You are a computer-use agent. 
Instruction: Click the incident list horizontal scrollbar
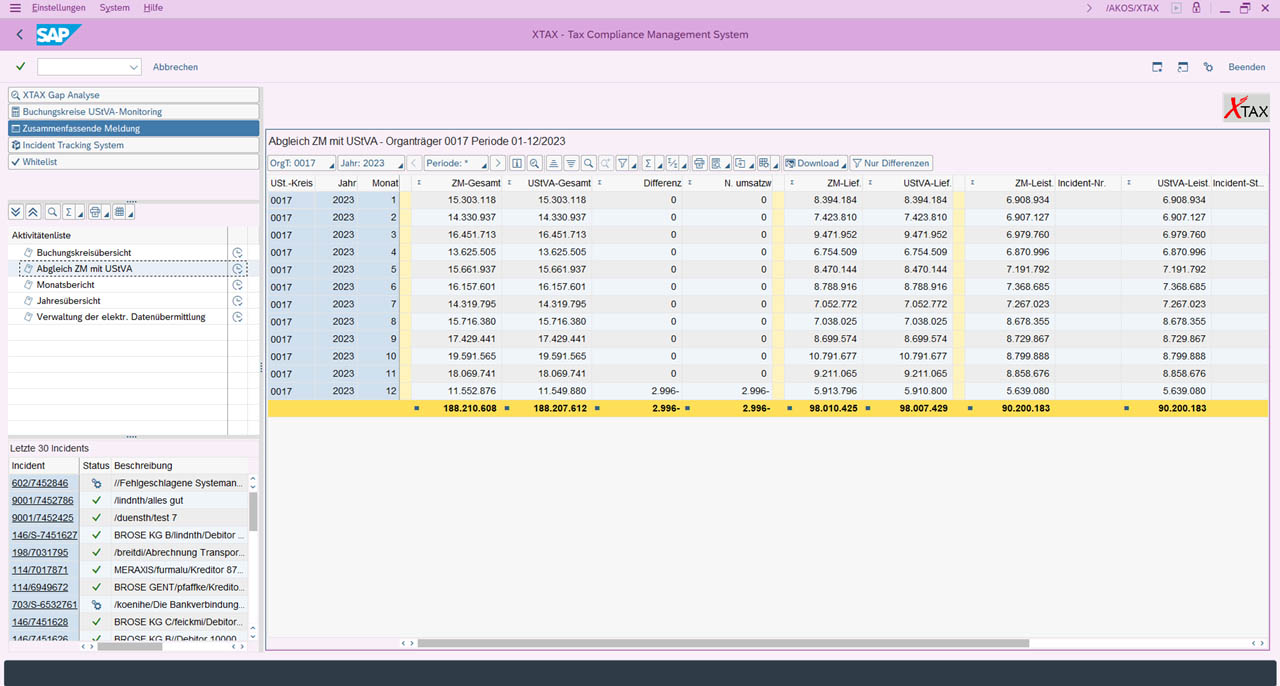coord(132,646)
